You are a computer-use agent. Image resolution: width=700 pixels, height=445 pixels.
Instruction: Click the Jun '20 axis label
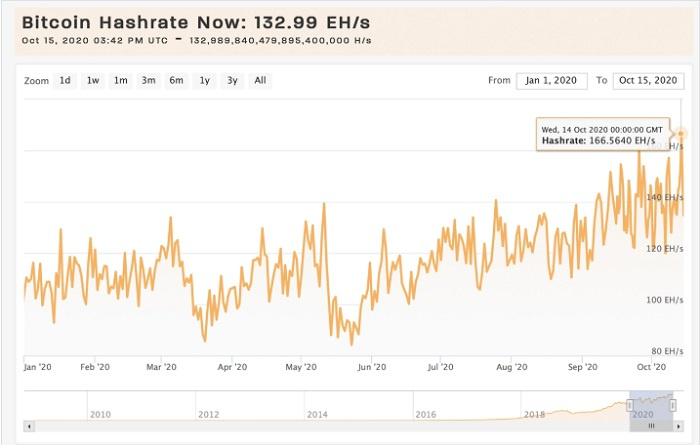pyautogui.click(x=372, y=367)
